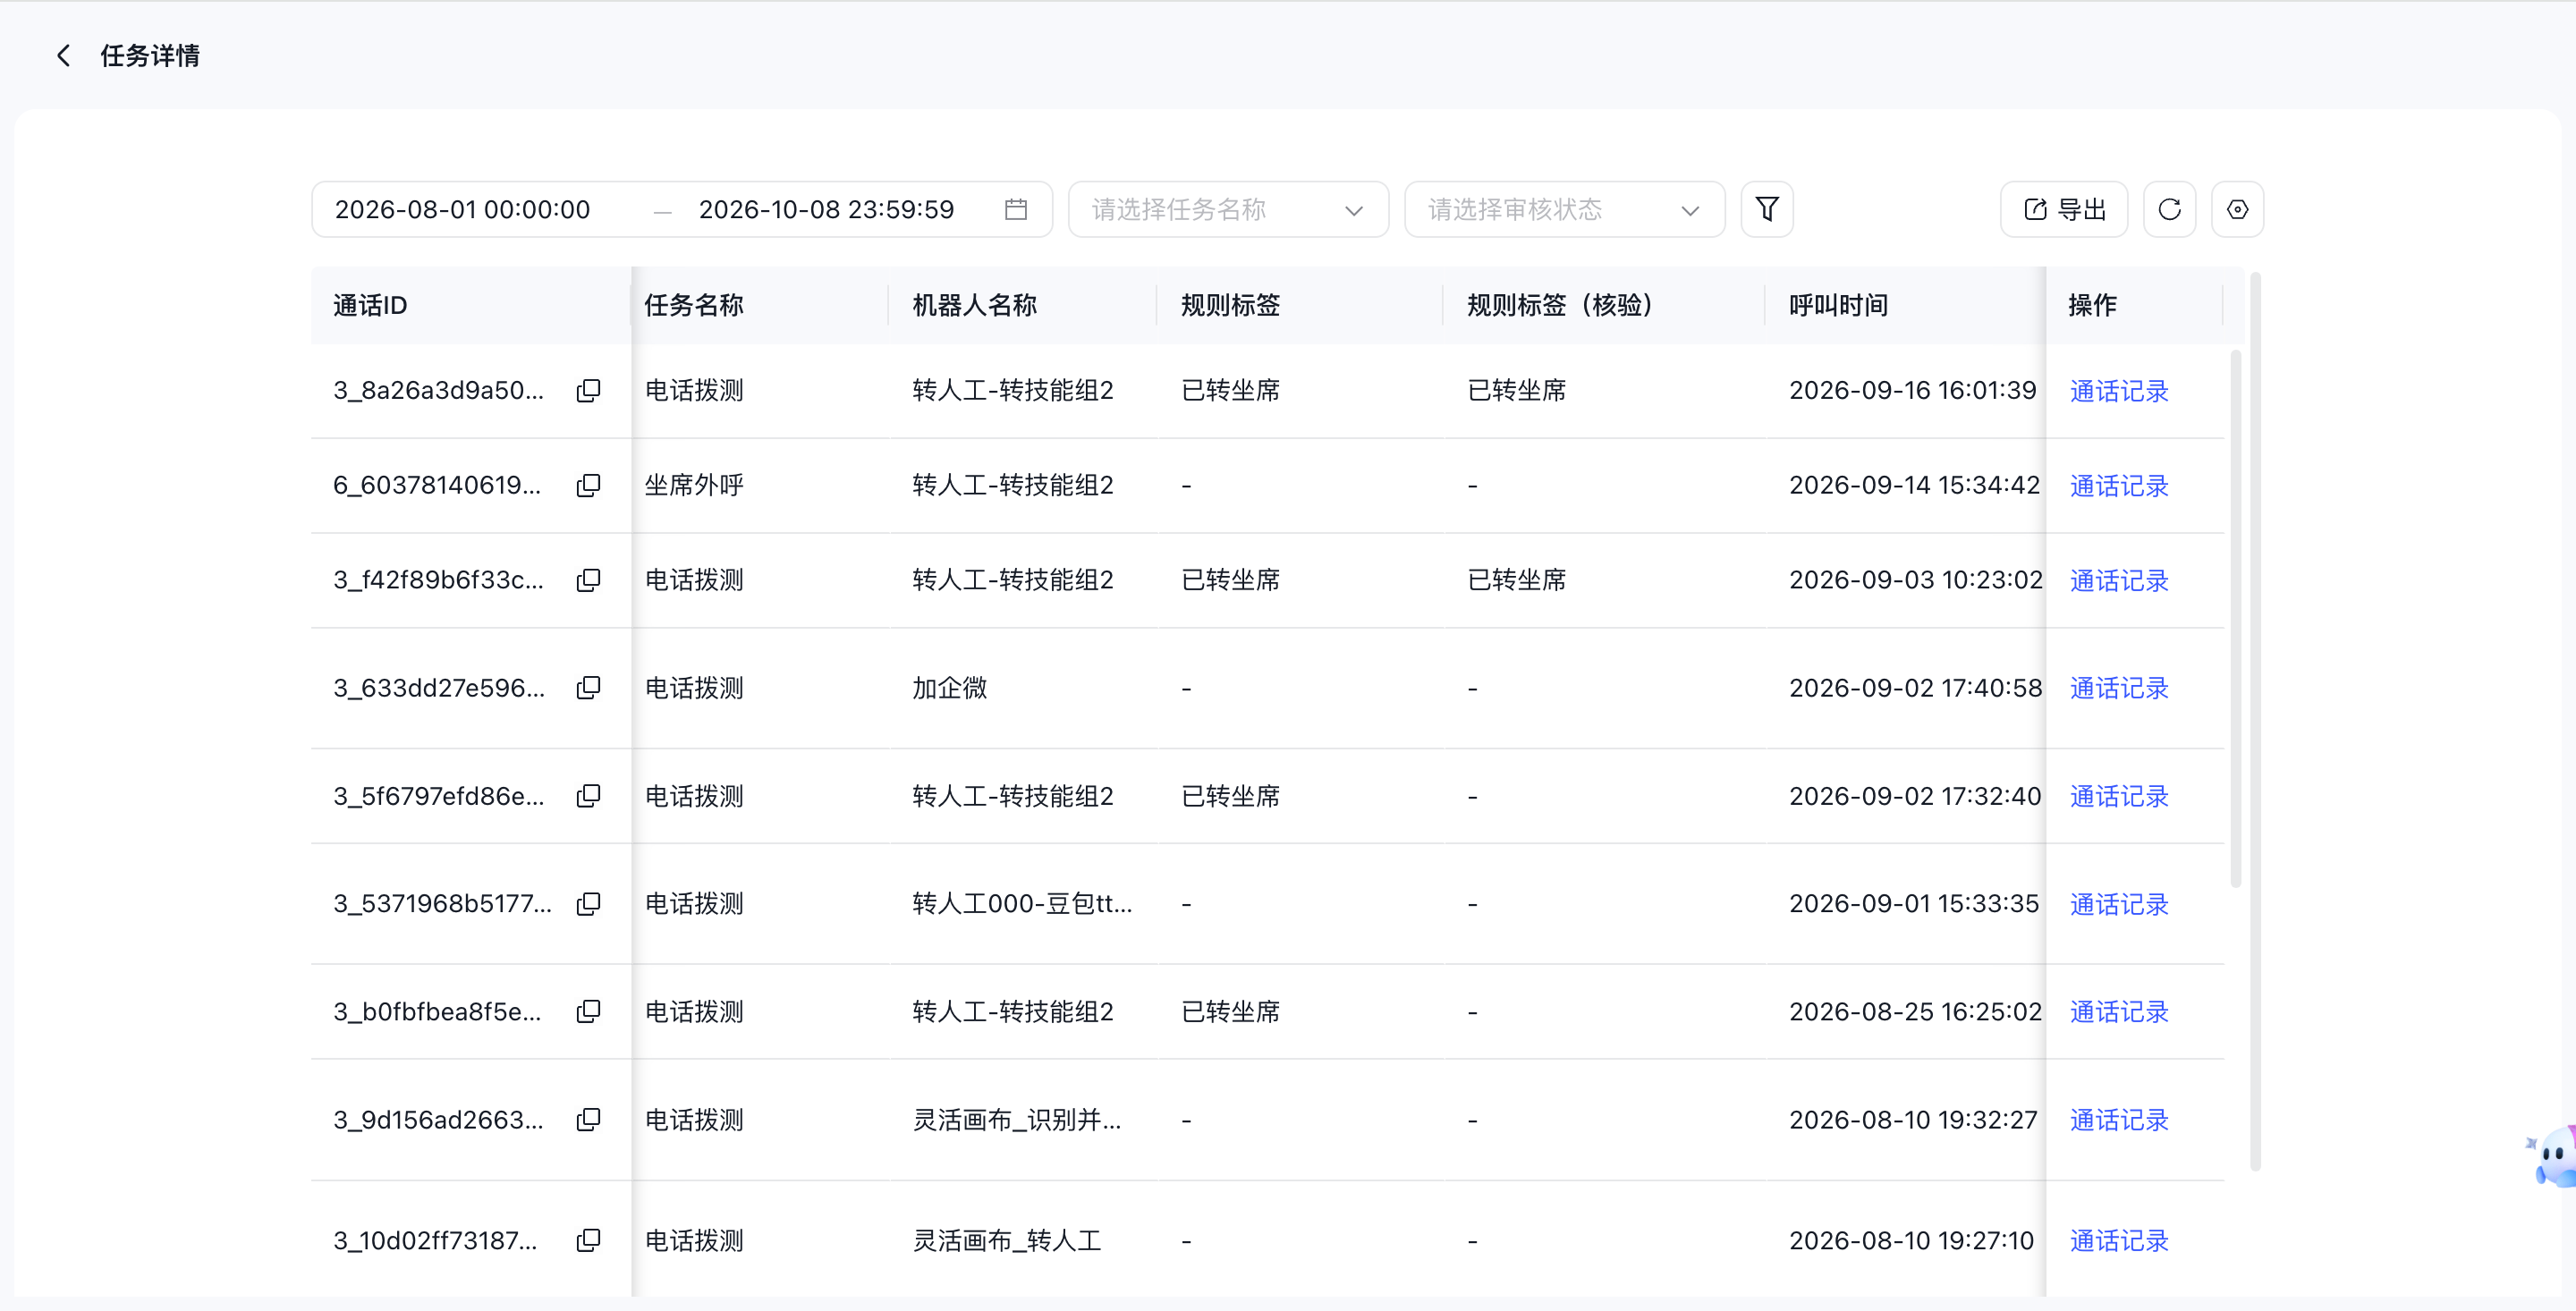Open 通话记录 for the 2026-09-01 15:33:35 call
Screen dimensions: 2576x1311
coord(2118,905)
